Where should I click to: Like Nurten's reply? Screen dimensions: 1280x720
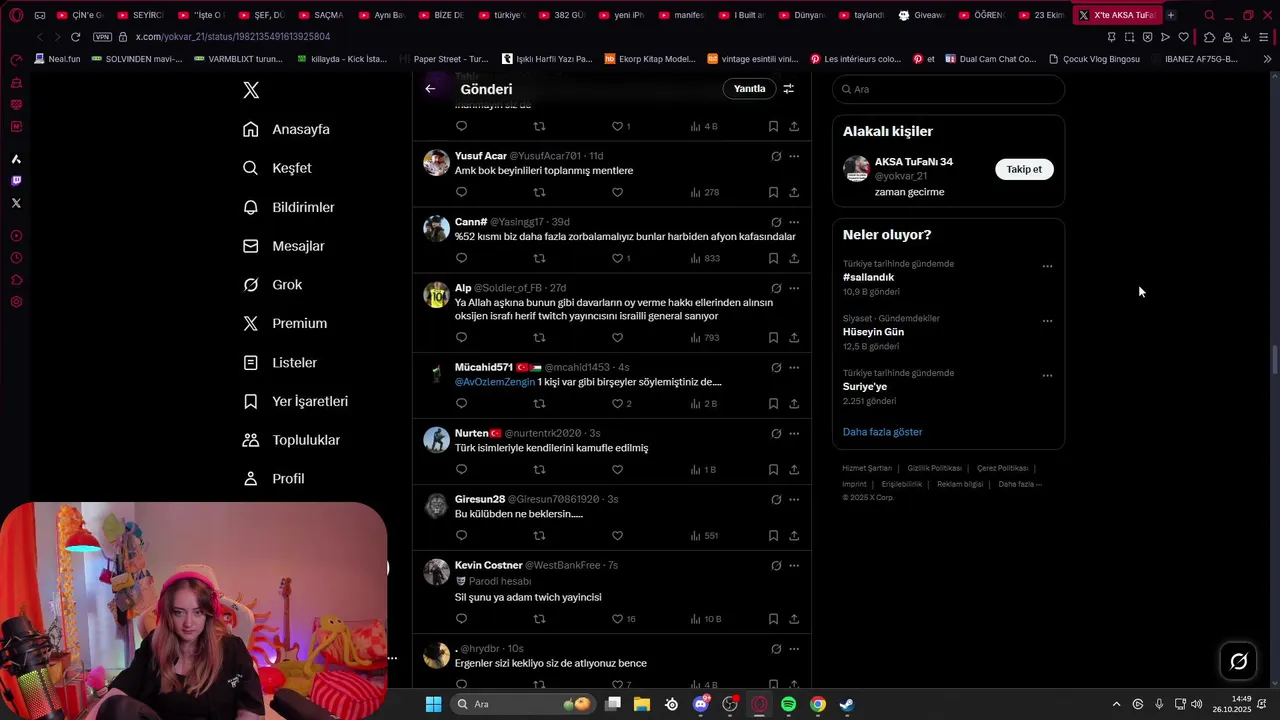pyautogui.click(x=617, y=470)
